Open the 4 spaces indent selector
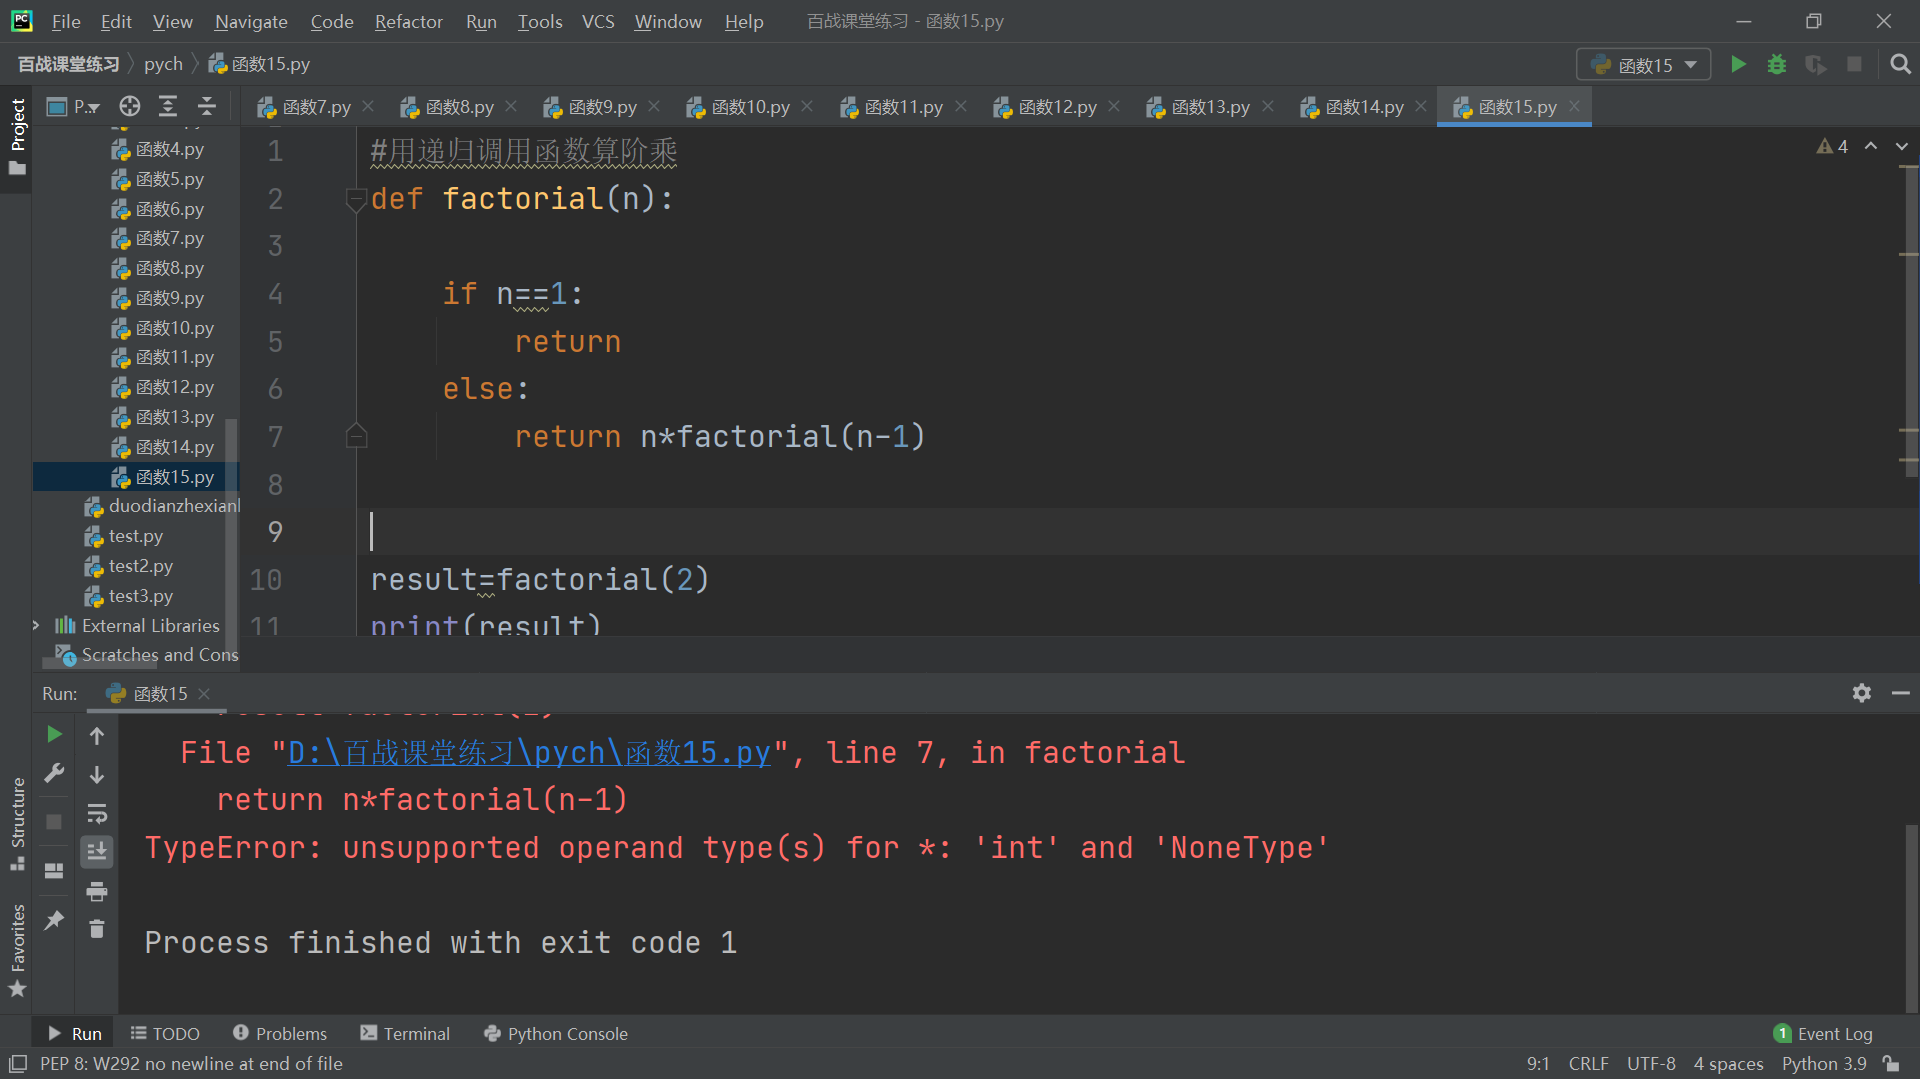 [x=1728, y=1064]
